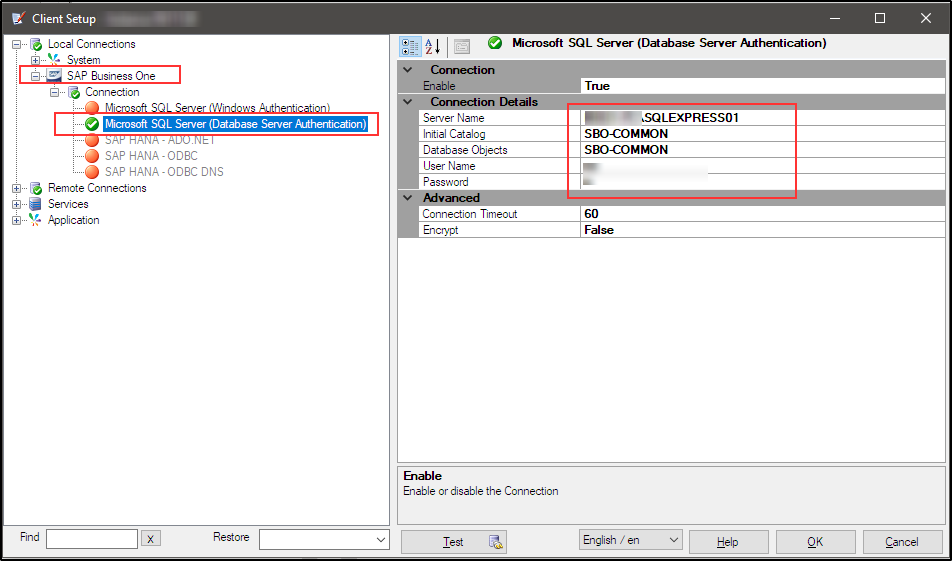Click the Application node icon
952x561 pixels.
coord(36,220)
